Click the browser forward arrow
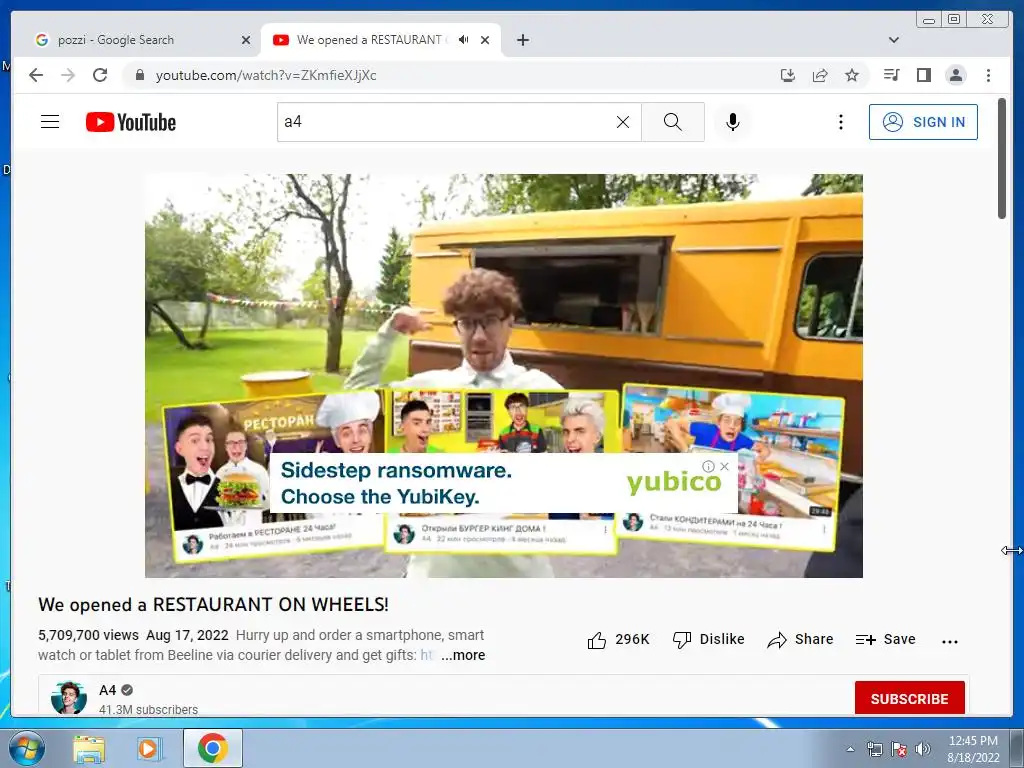1024x768 pixels. pyautogui.click(x=68, y=75)
